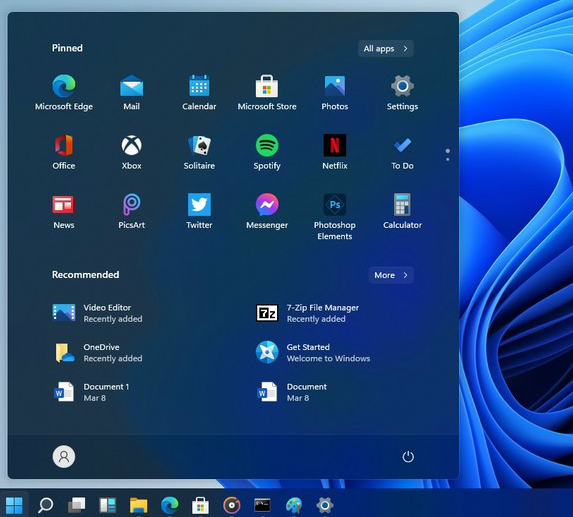Open Get Started welcome app
Image resolution: width=573 pixels, height=517 pixels.
pyautogui.click(x=313, y=353)
